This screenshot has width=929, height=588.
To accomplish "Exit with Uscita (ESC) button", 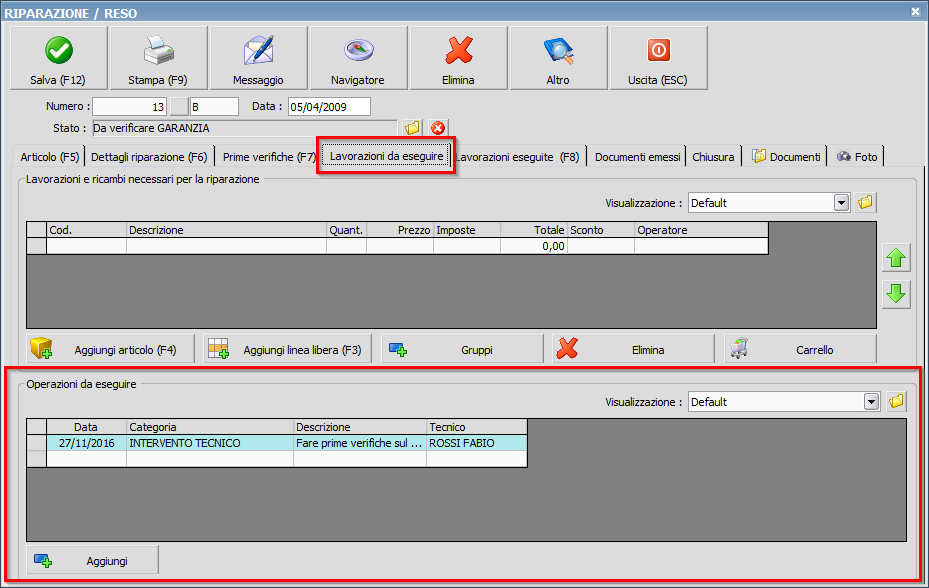I will click(658, 58).
